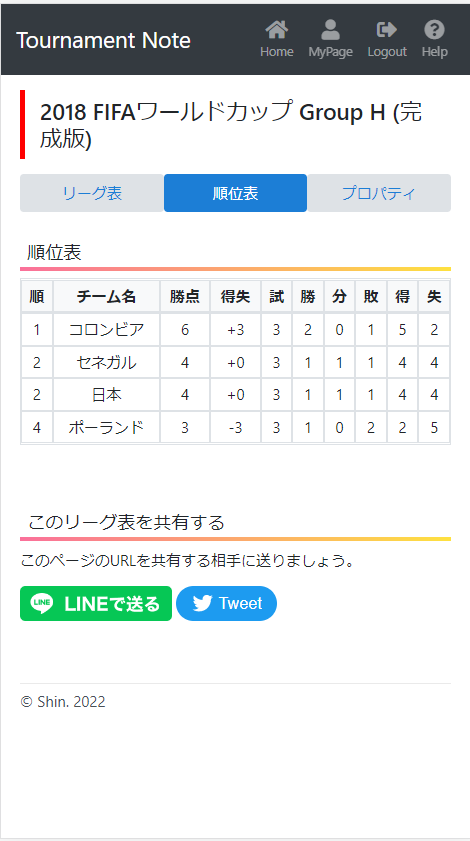This screenshot has height=841, width=470.
Task: Click the 勝点 column header
Action: pyautogui.click(x=185, y=297)
